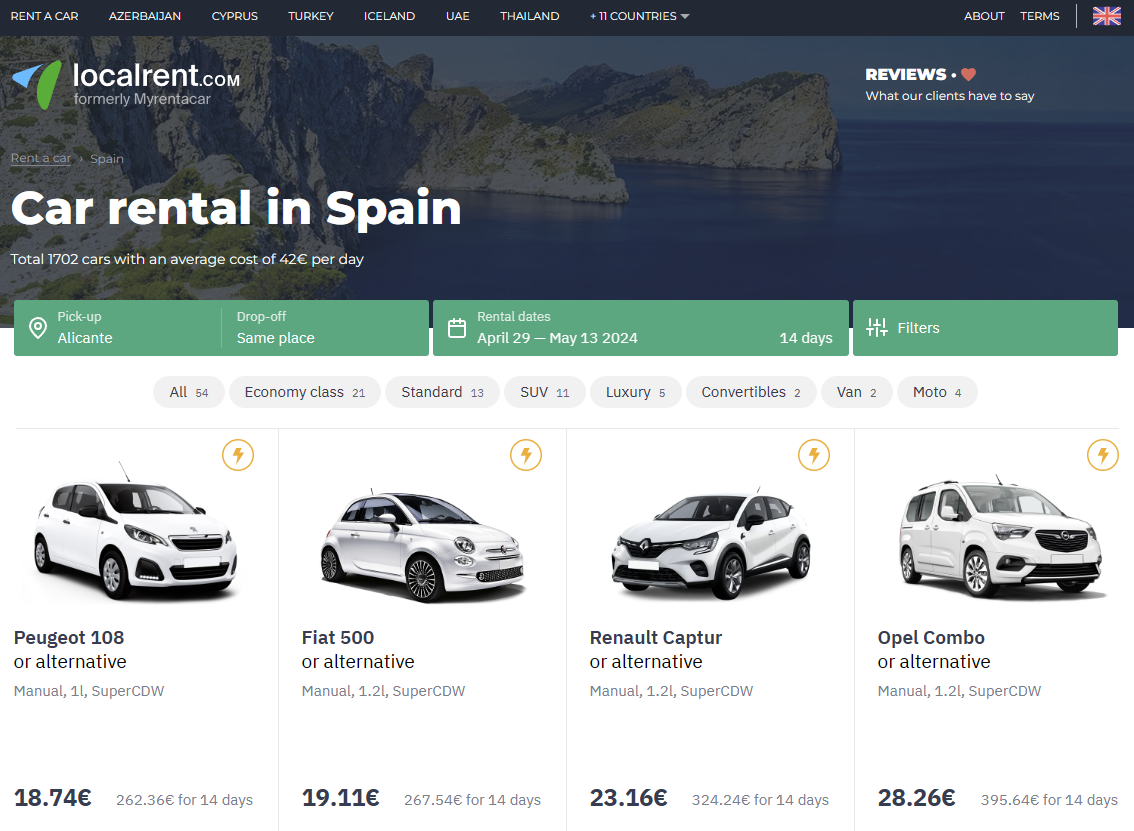Viewport: 1134px width, 831px height.
Task: Open Turkey in the top menu
Action: point(311,16)
